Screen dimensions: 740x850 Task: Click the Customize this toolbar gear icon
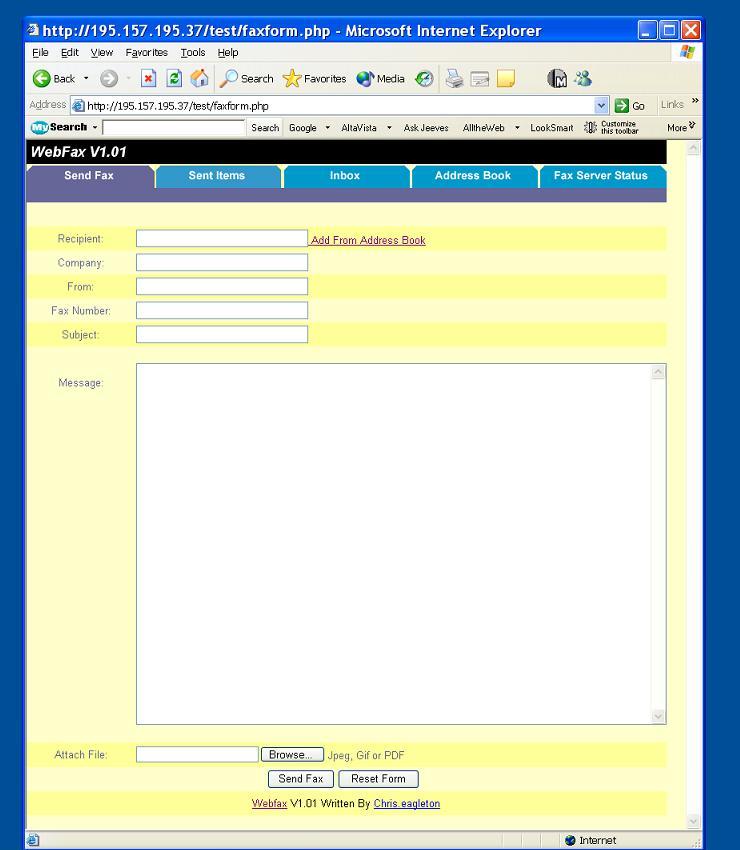[590, 127]
